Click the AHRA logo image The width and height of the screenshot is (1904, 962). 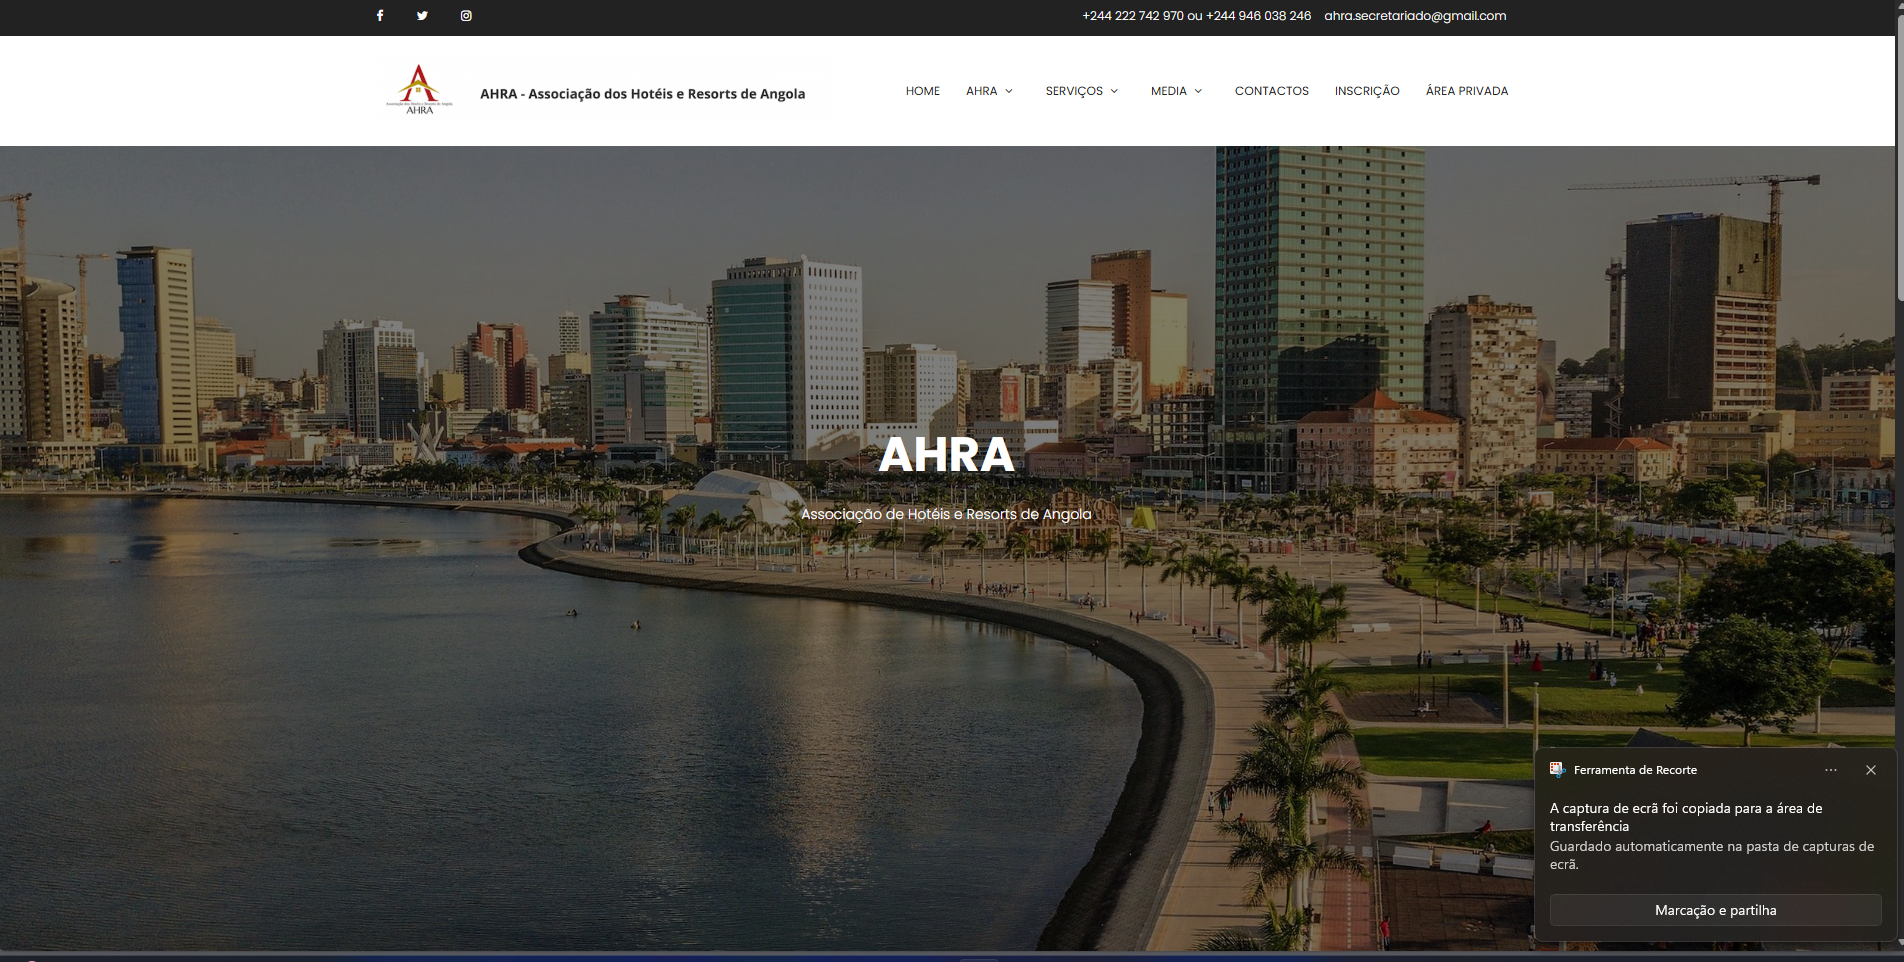(419, 91)
